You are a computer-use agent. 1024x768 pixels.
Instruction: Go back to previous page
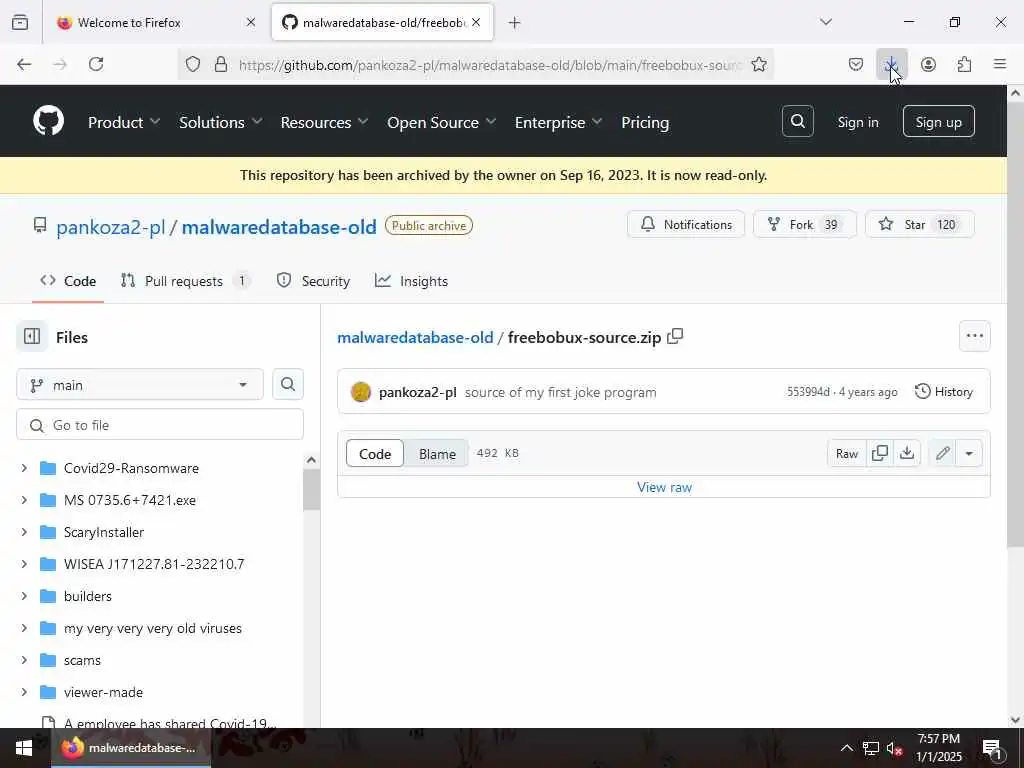tap(24, 64)
